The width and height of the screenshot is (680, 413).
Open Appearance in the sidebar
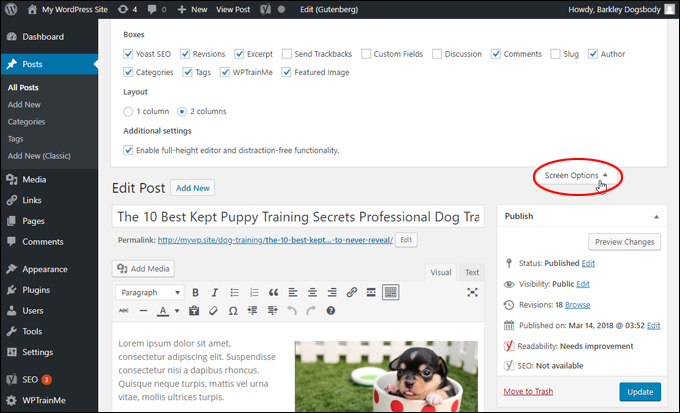pos(45,269)
